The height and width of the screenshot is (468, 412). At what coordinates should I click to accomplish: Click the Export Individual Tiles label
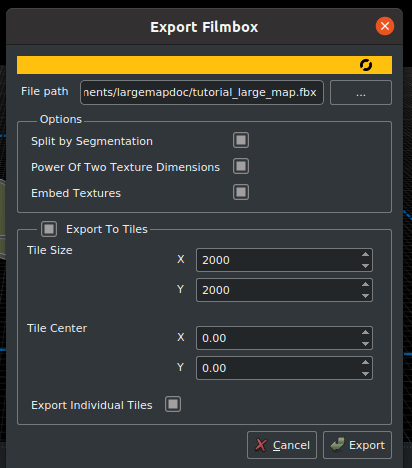pos(92,405)
